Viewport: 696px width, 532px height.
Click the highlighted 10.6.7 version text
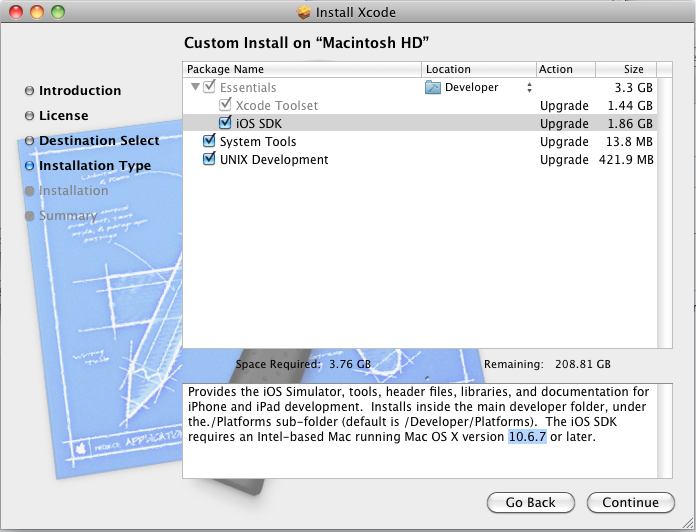click(x=527, y=437)
